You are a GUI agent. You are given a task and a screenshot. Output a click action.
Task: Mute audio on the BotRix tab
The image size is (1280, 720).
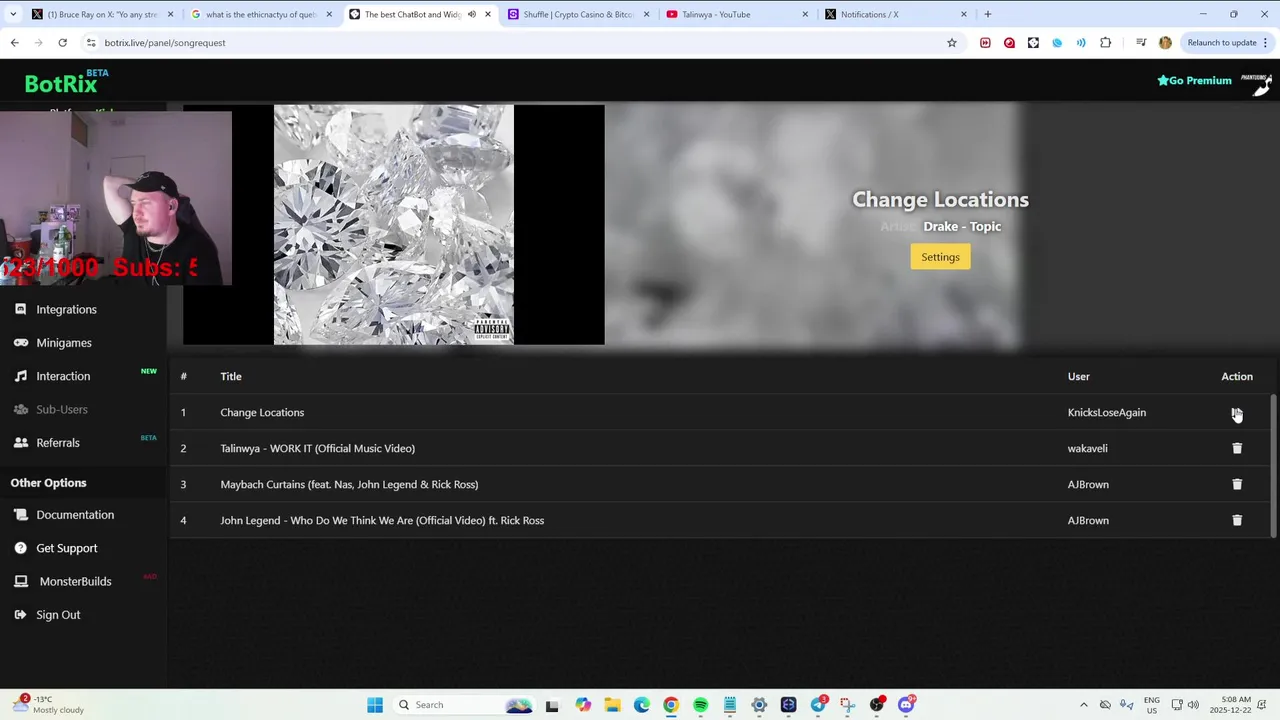coord(471,14)
